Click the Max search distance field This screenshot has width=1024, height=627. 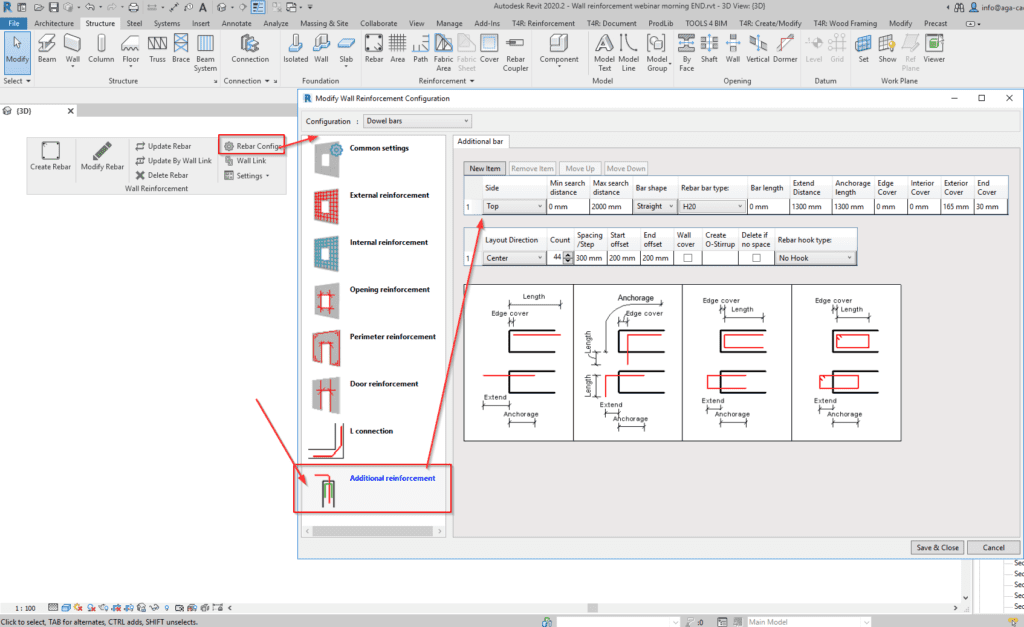point(611,206)
